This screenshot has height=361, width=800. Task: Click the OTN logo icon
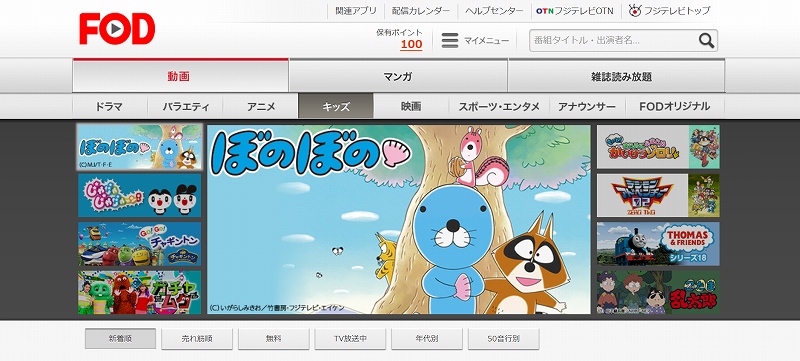pos(544,11)
